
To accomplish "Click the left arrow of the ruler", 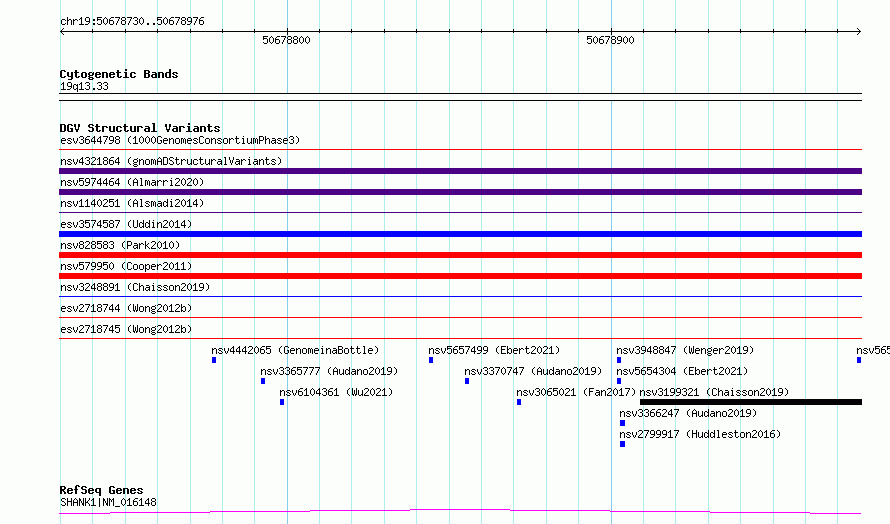I will point(62,32).
